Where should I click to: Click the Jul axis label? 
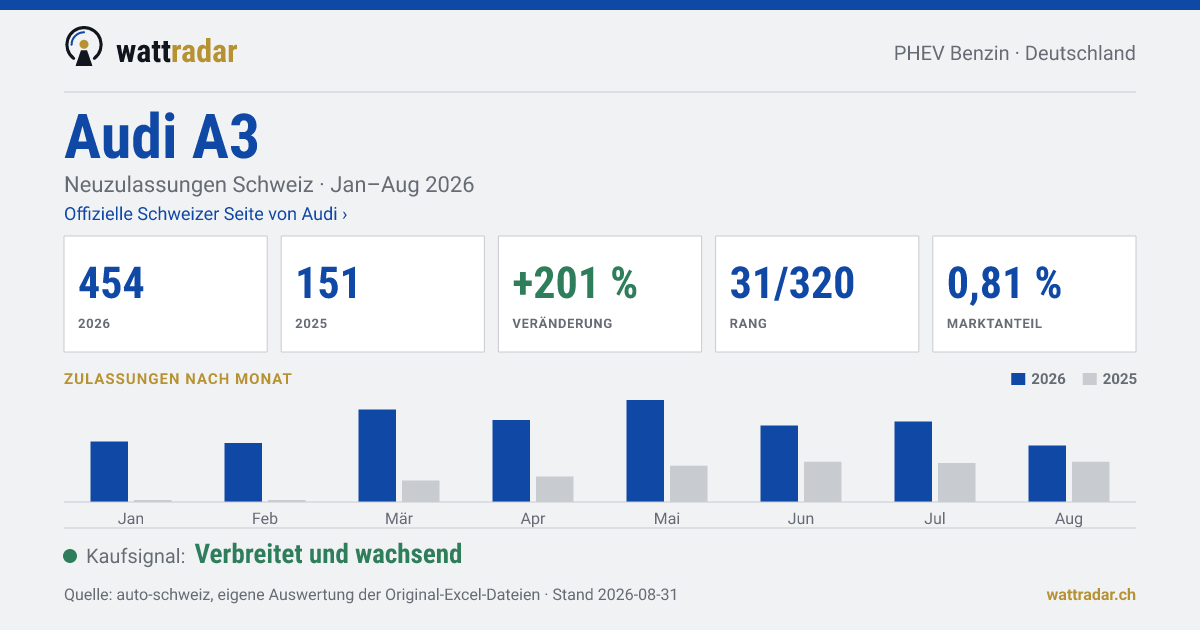[x=935, y=519]
